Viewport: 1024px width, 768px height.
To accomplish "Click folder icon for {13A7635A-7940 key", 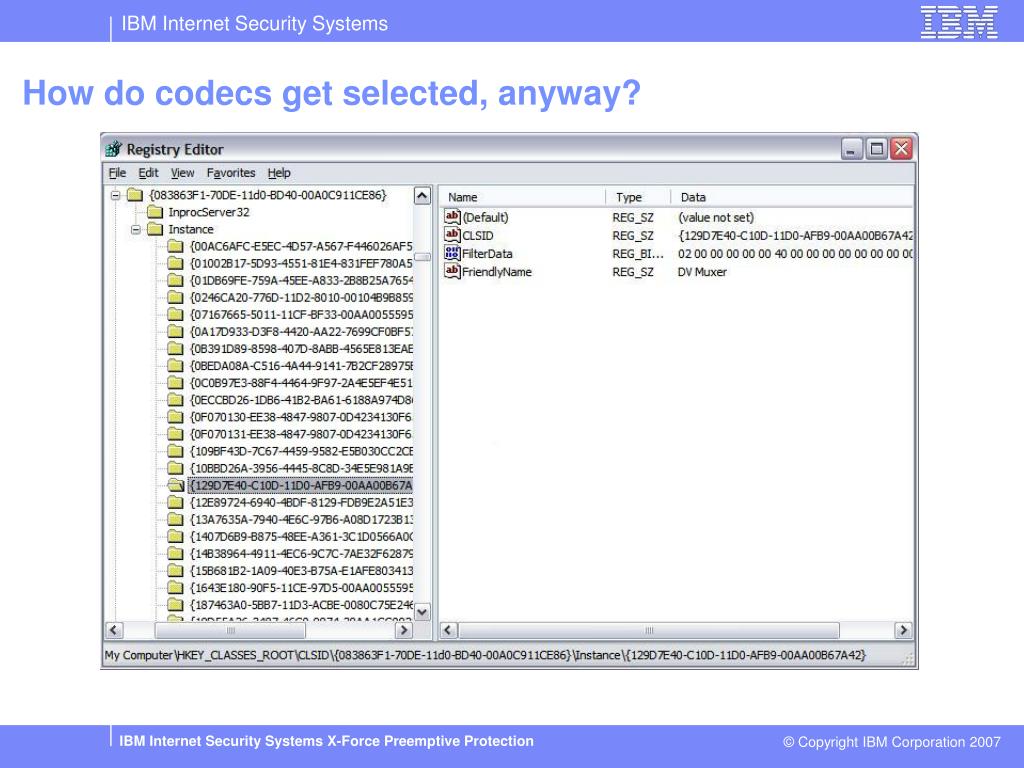I will coord(175,519).
